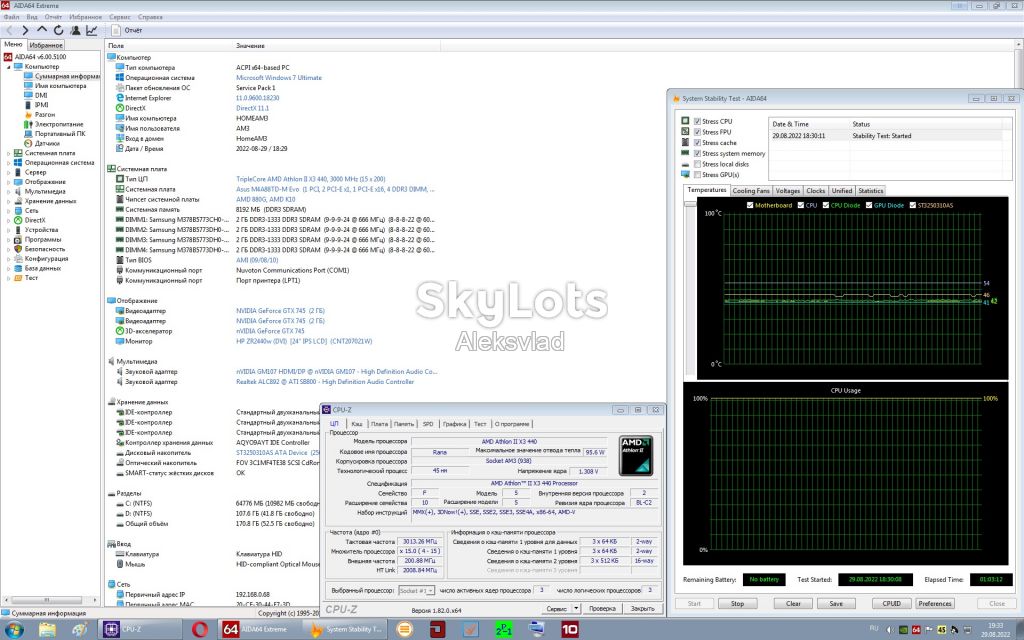Open the SPD tab in CPU-Z
This screenshot has height=640, width=1024.
[428, 424]
